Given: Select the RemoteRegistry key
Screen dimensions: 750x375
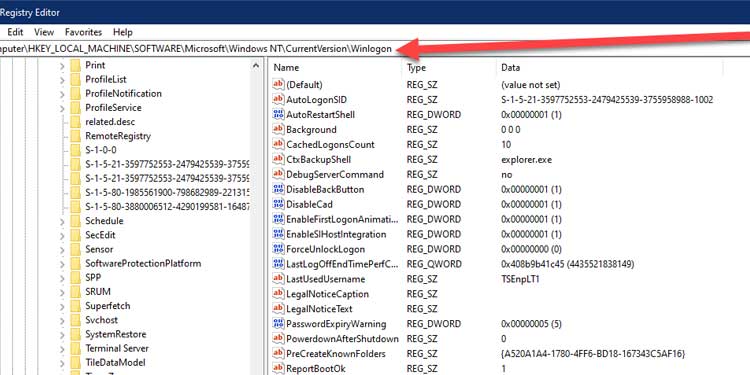Looking at the screenshot, I should click(x=118, y=136).
